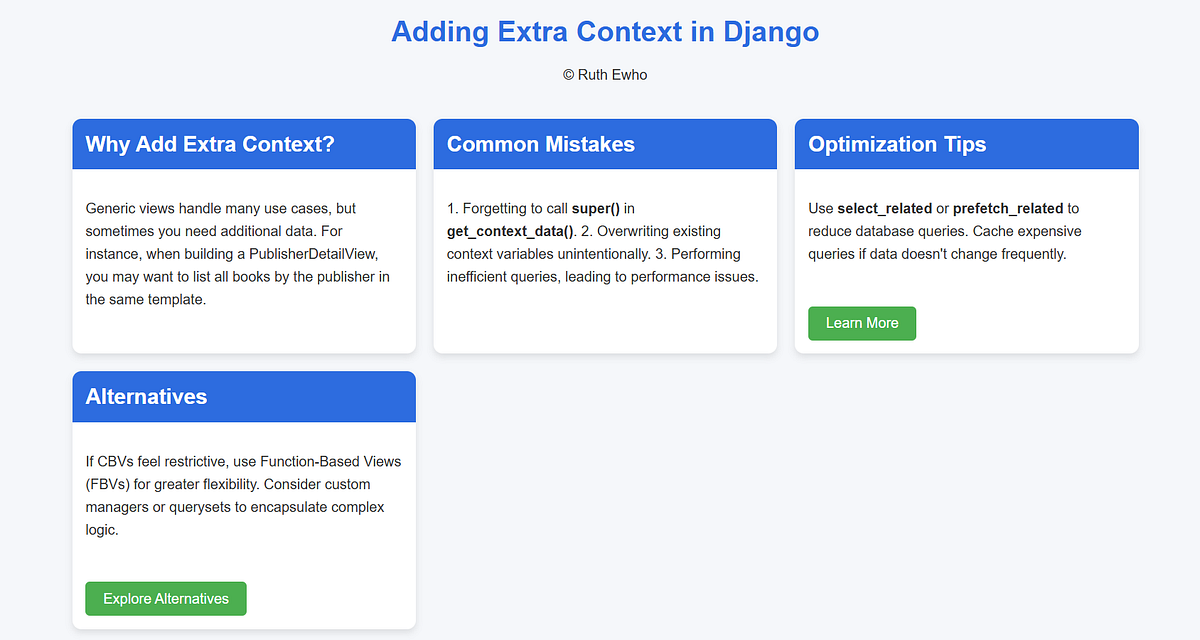Select the 'Optimization Tips' card title
The height and width of the screenshot is (640, 1200).
[896, 143]
